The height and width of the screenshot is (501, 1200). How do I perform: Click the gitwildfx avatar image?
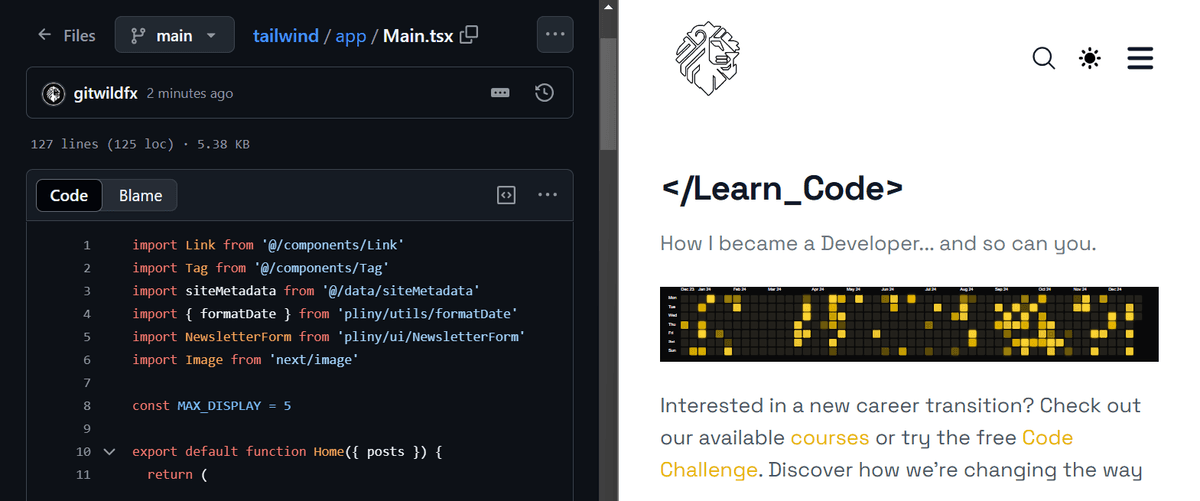(54, 93)
